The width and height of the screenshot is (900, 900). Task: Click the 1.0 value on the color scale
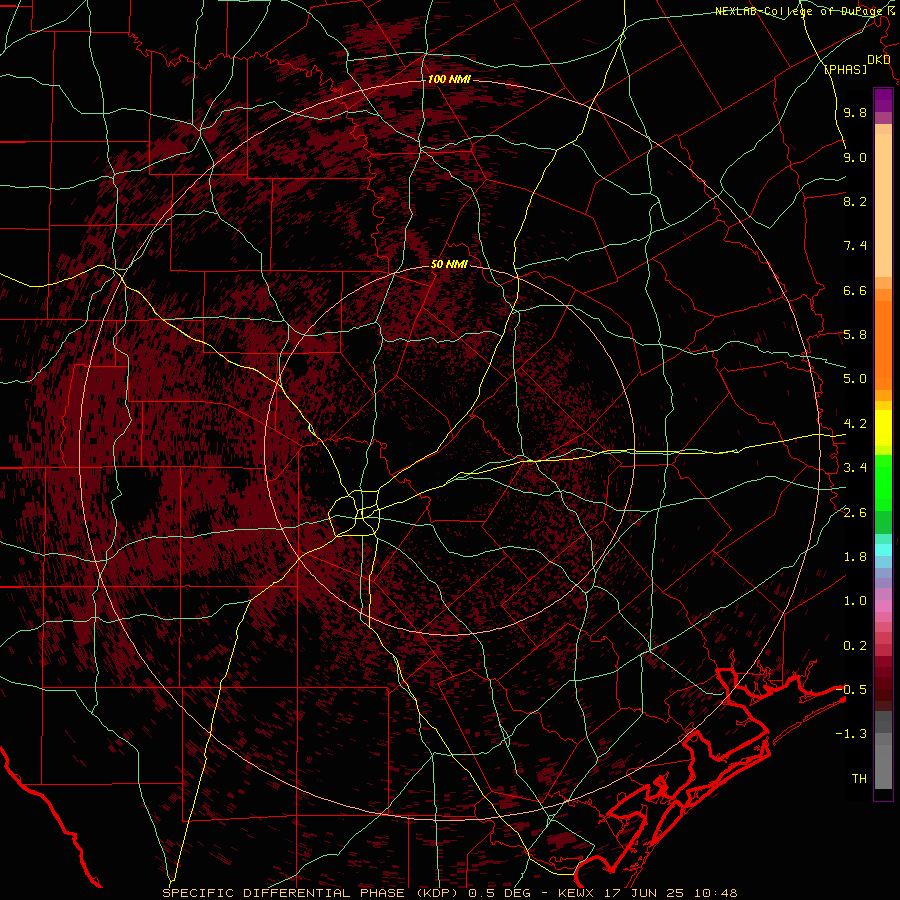(855, 601)
